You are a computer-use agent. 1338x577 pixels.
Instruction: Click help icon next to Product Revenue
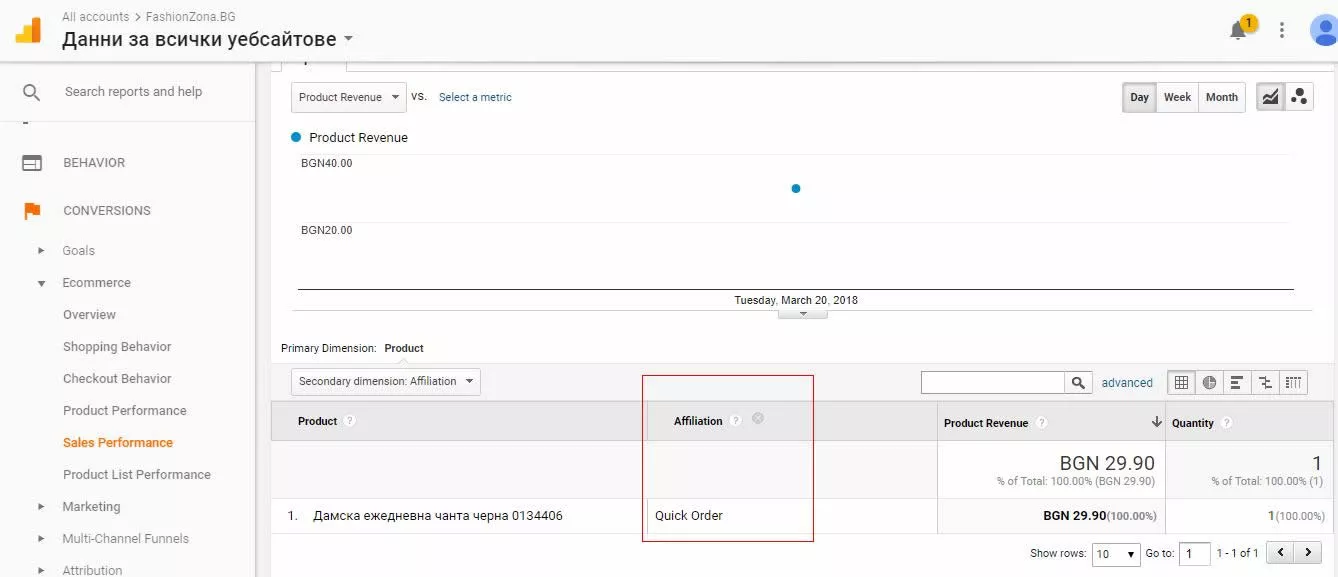pyautogui.click(x=1041, y=423)
